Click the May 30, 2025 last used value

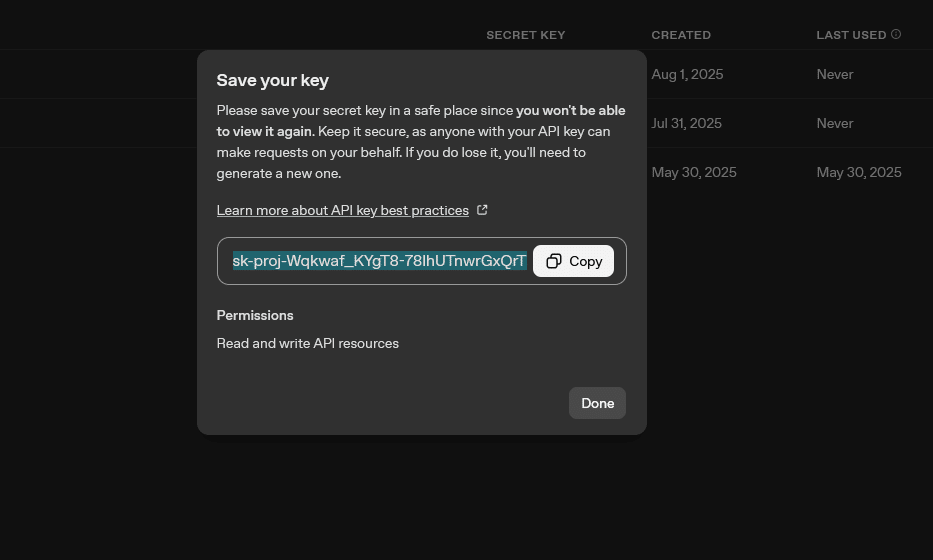pyautogui.click(x=859, y=173)
